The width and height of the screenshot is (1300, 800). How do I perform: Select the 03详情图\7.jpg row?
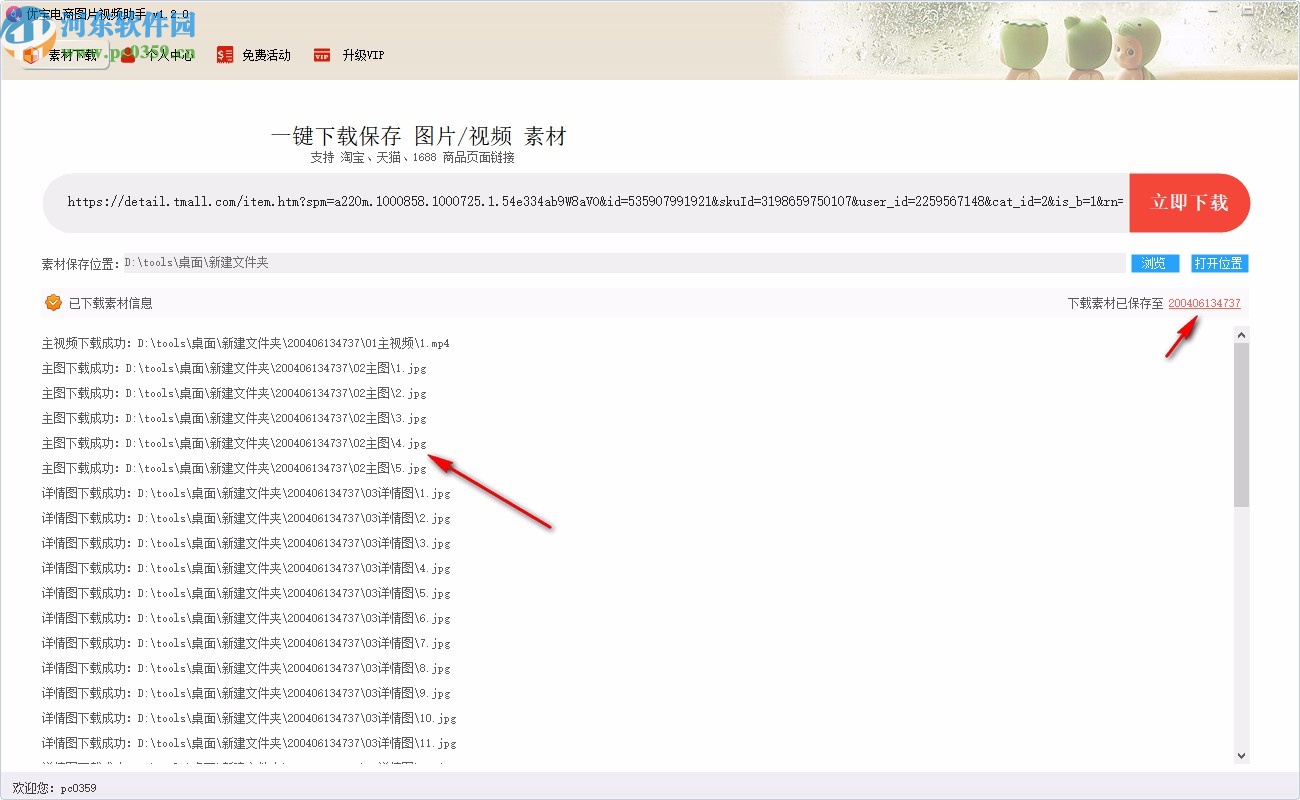(246, 644)
